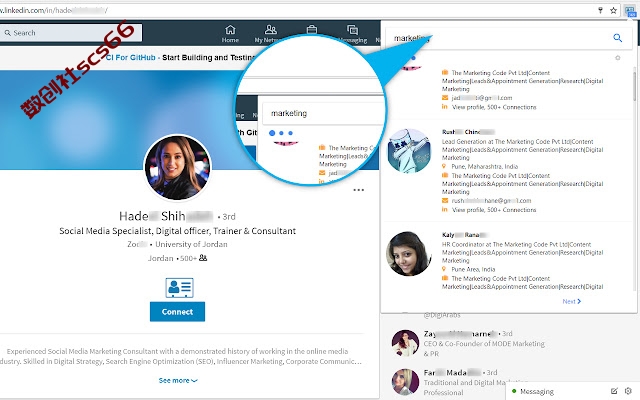Click the bookmark star in address bar
This screenshot has width=640, height=400.
point(613,11)
